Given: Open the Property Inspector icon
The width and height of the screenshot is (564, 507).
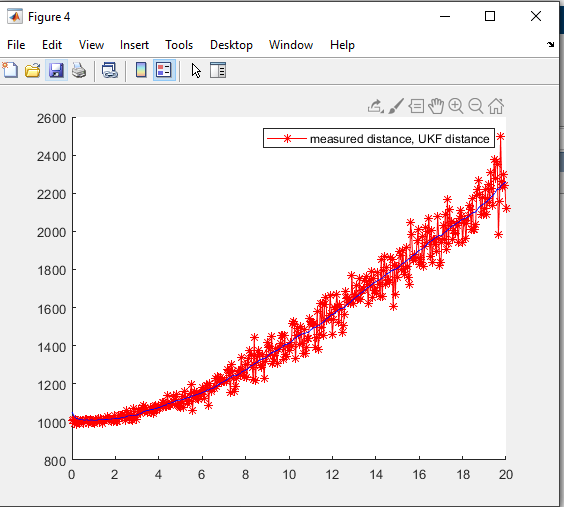Looking at the screenshot, I should click(x=218, y=70).
